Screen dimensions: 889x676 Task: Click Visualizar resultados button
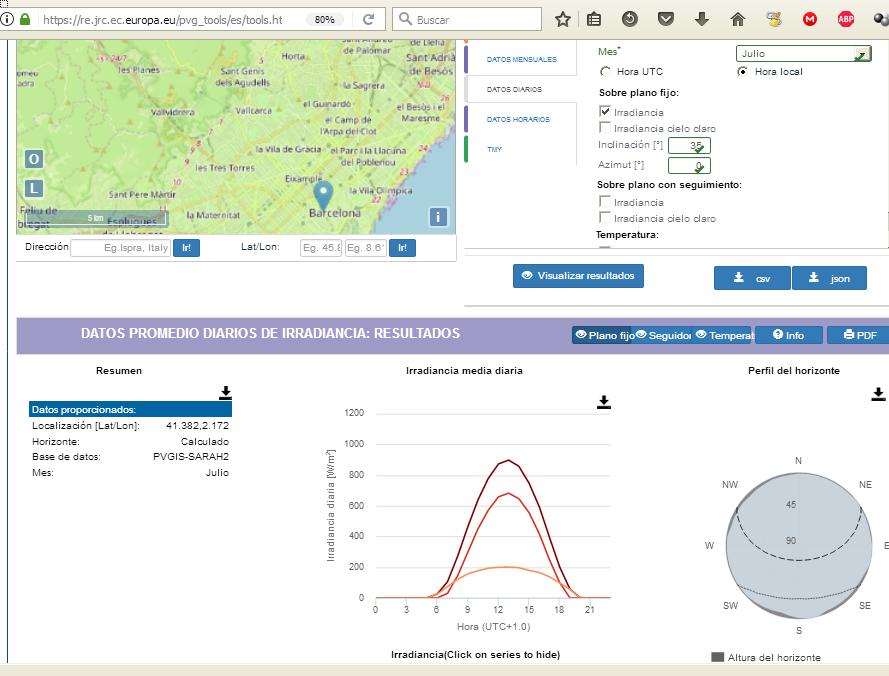click(x=578, y=276)
